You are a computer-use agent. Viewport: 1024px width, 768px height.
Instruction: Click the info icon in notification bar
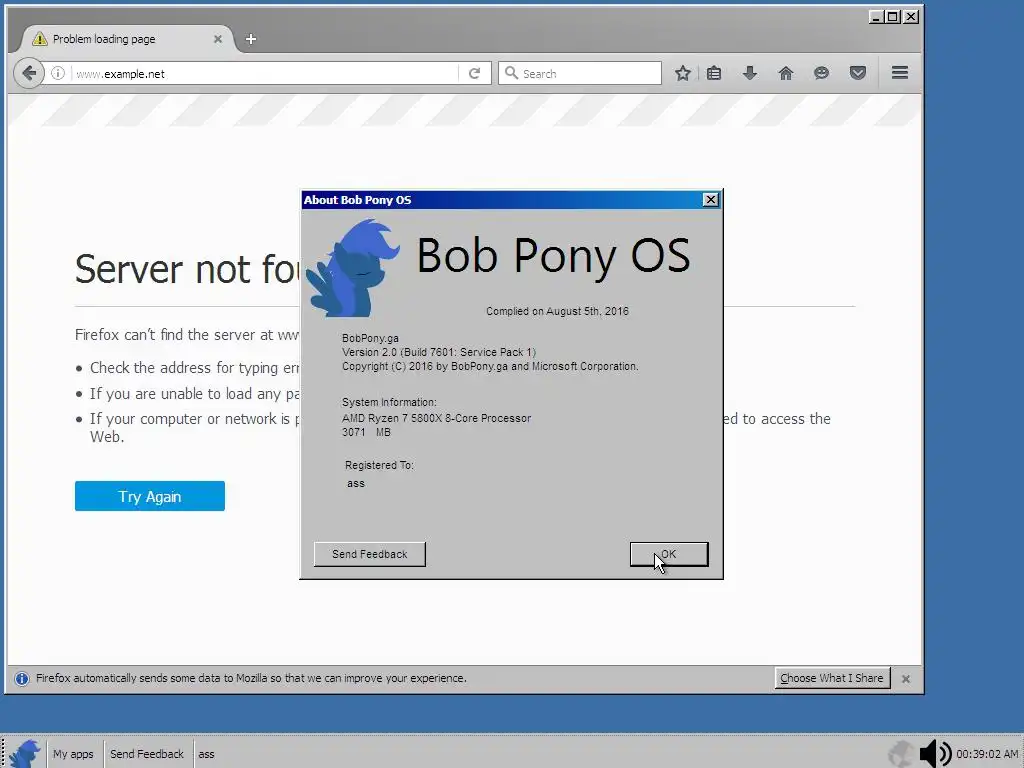click(22, 679)
